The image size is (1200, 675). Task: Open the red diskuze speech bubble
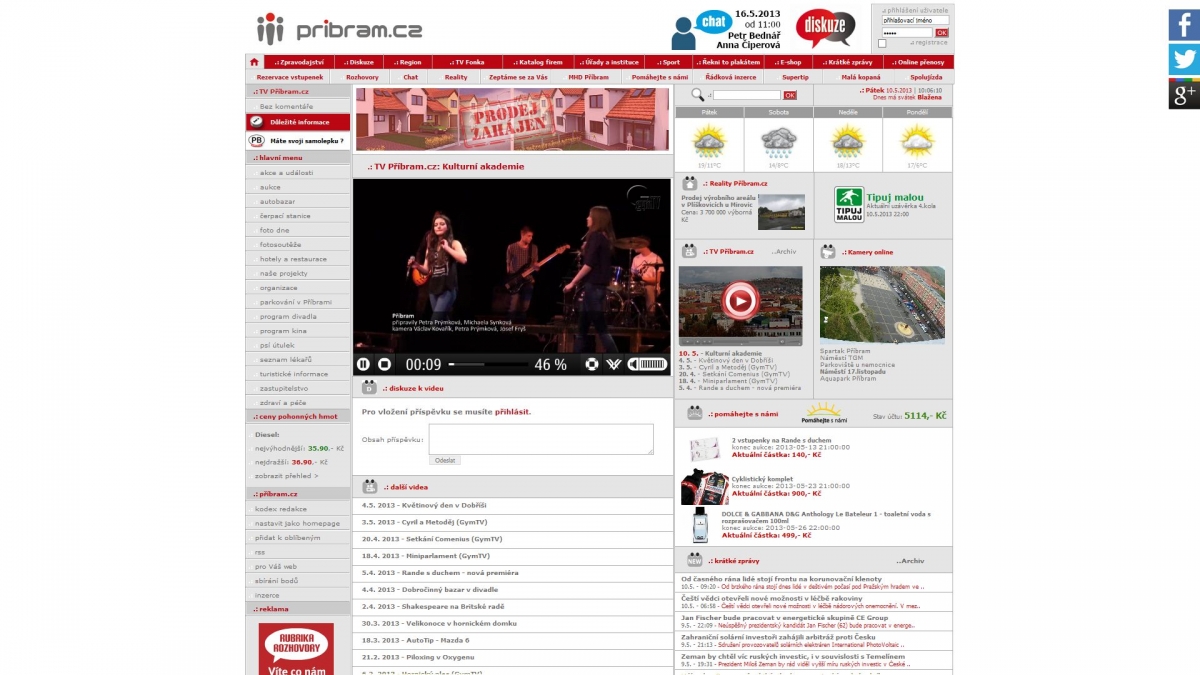(826, 28)
